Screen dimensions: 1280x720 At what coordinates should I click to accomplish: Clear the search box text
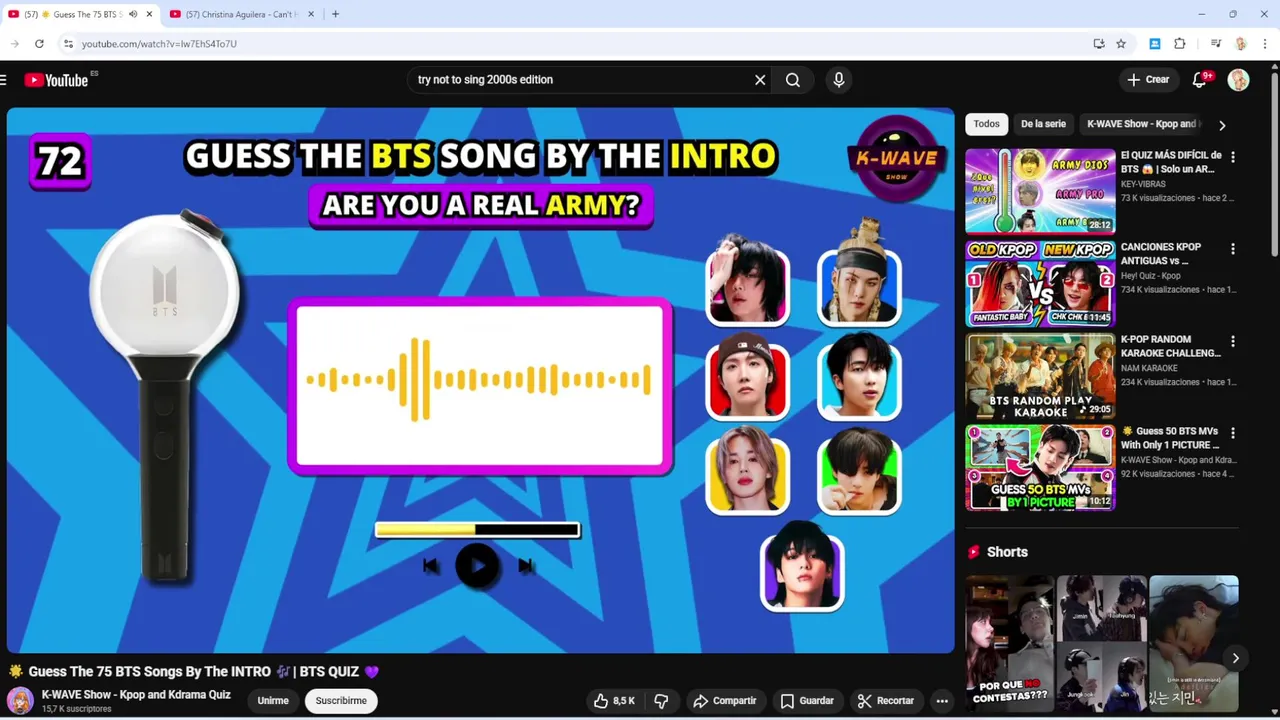pos(760,80)
